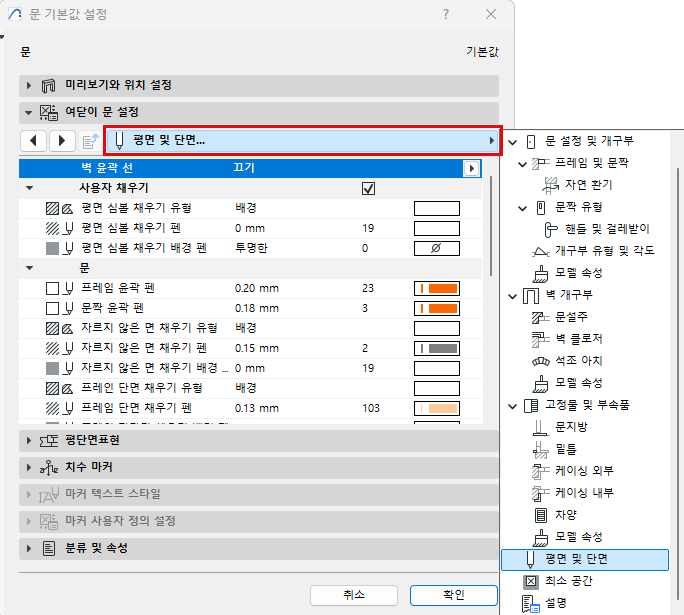Select the 벽 윤곽 선 row
The height and width of the screenshot is (615, 684).
pyautogui.click(x=250, y=168)
